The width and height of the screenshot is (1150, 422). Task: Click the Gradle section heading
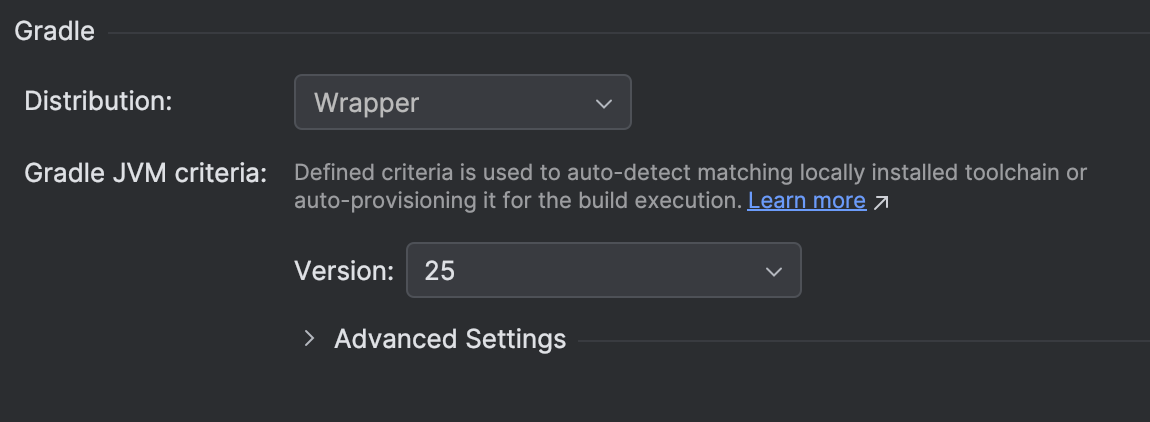[54, 31]
